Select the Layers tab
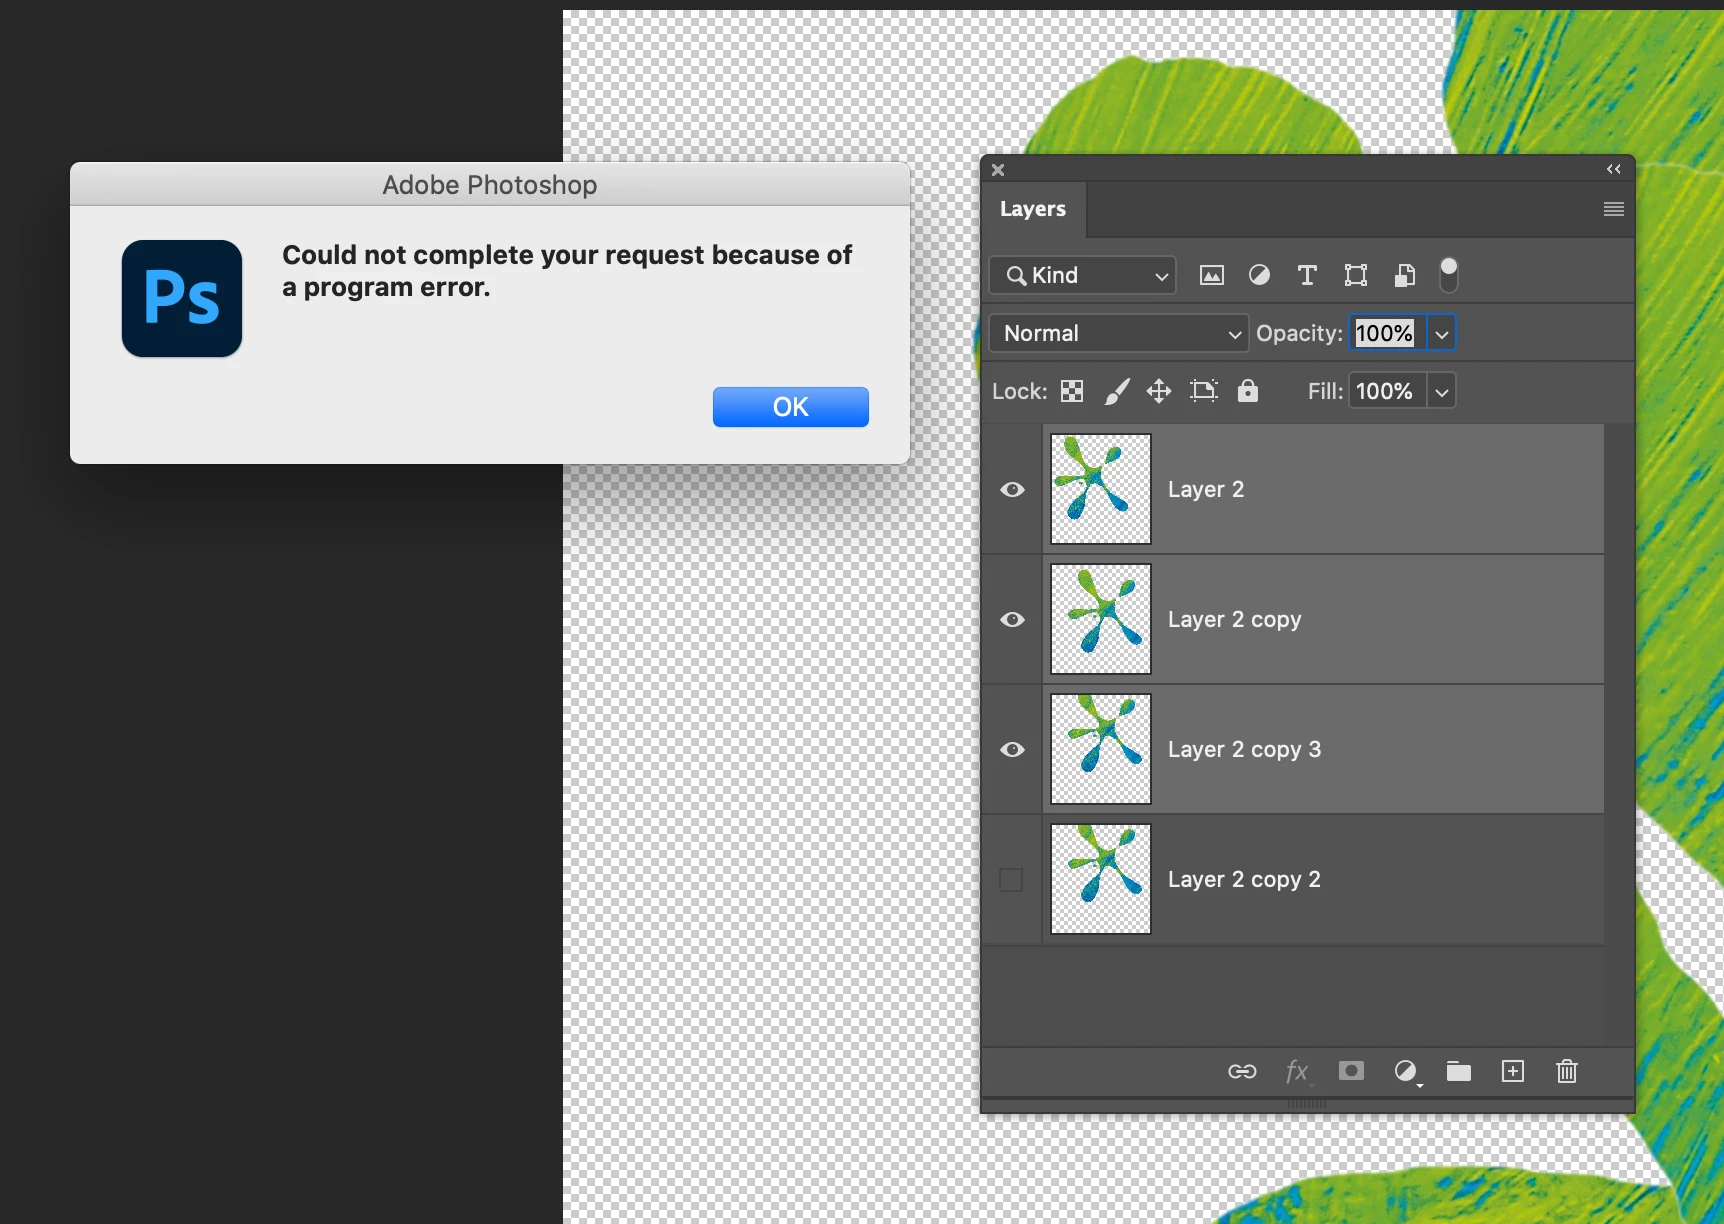 (x=1033, y=209)
